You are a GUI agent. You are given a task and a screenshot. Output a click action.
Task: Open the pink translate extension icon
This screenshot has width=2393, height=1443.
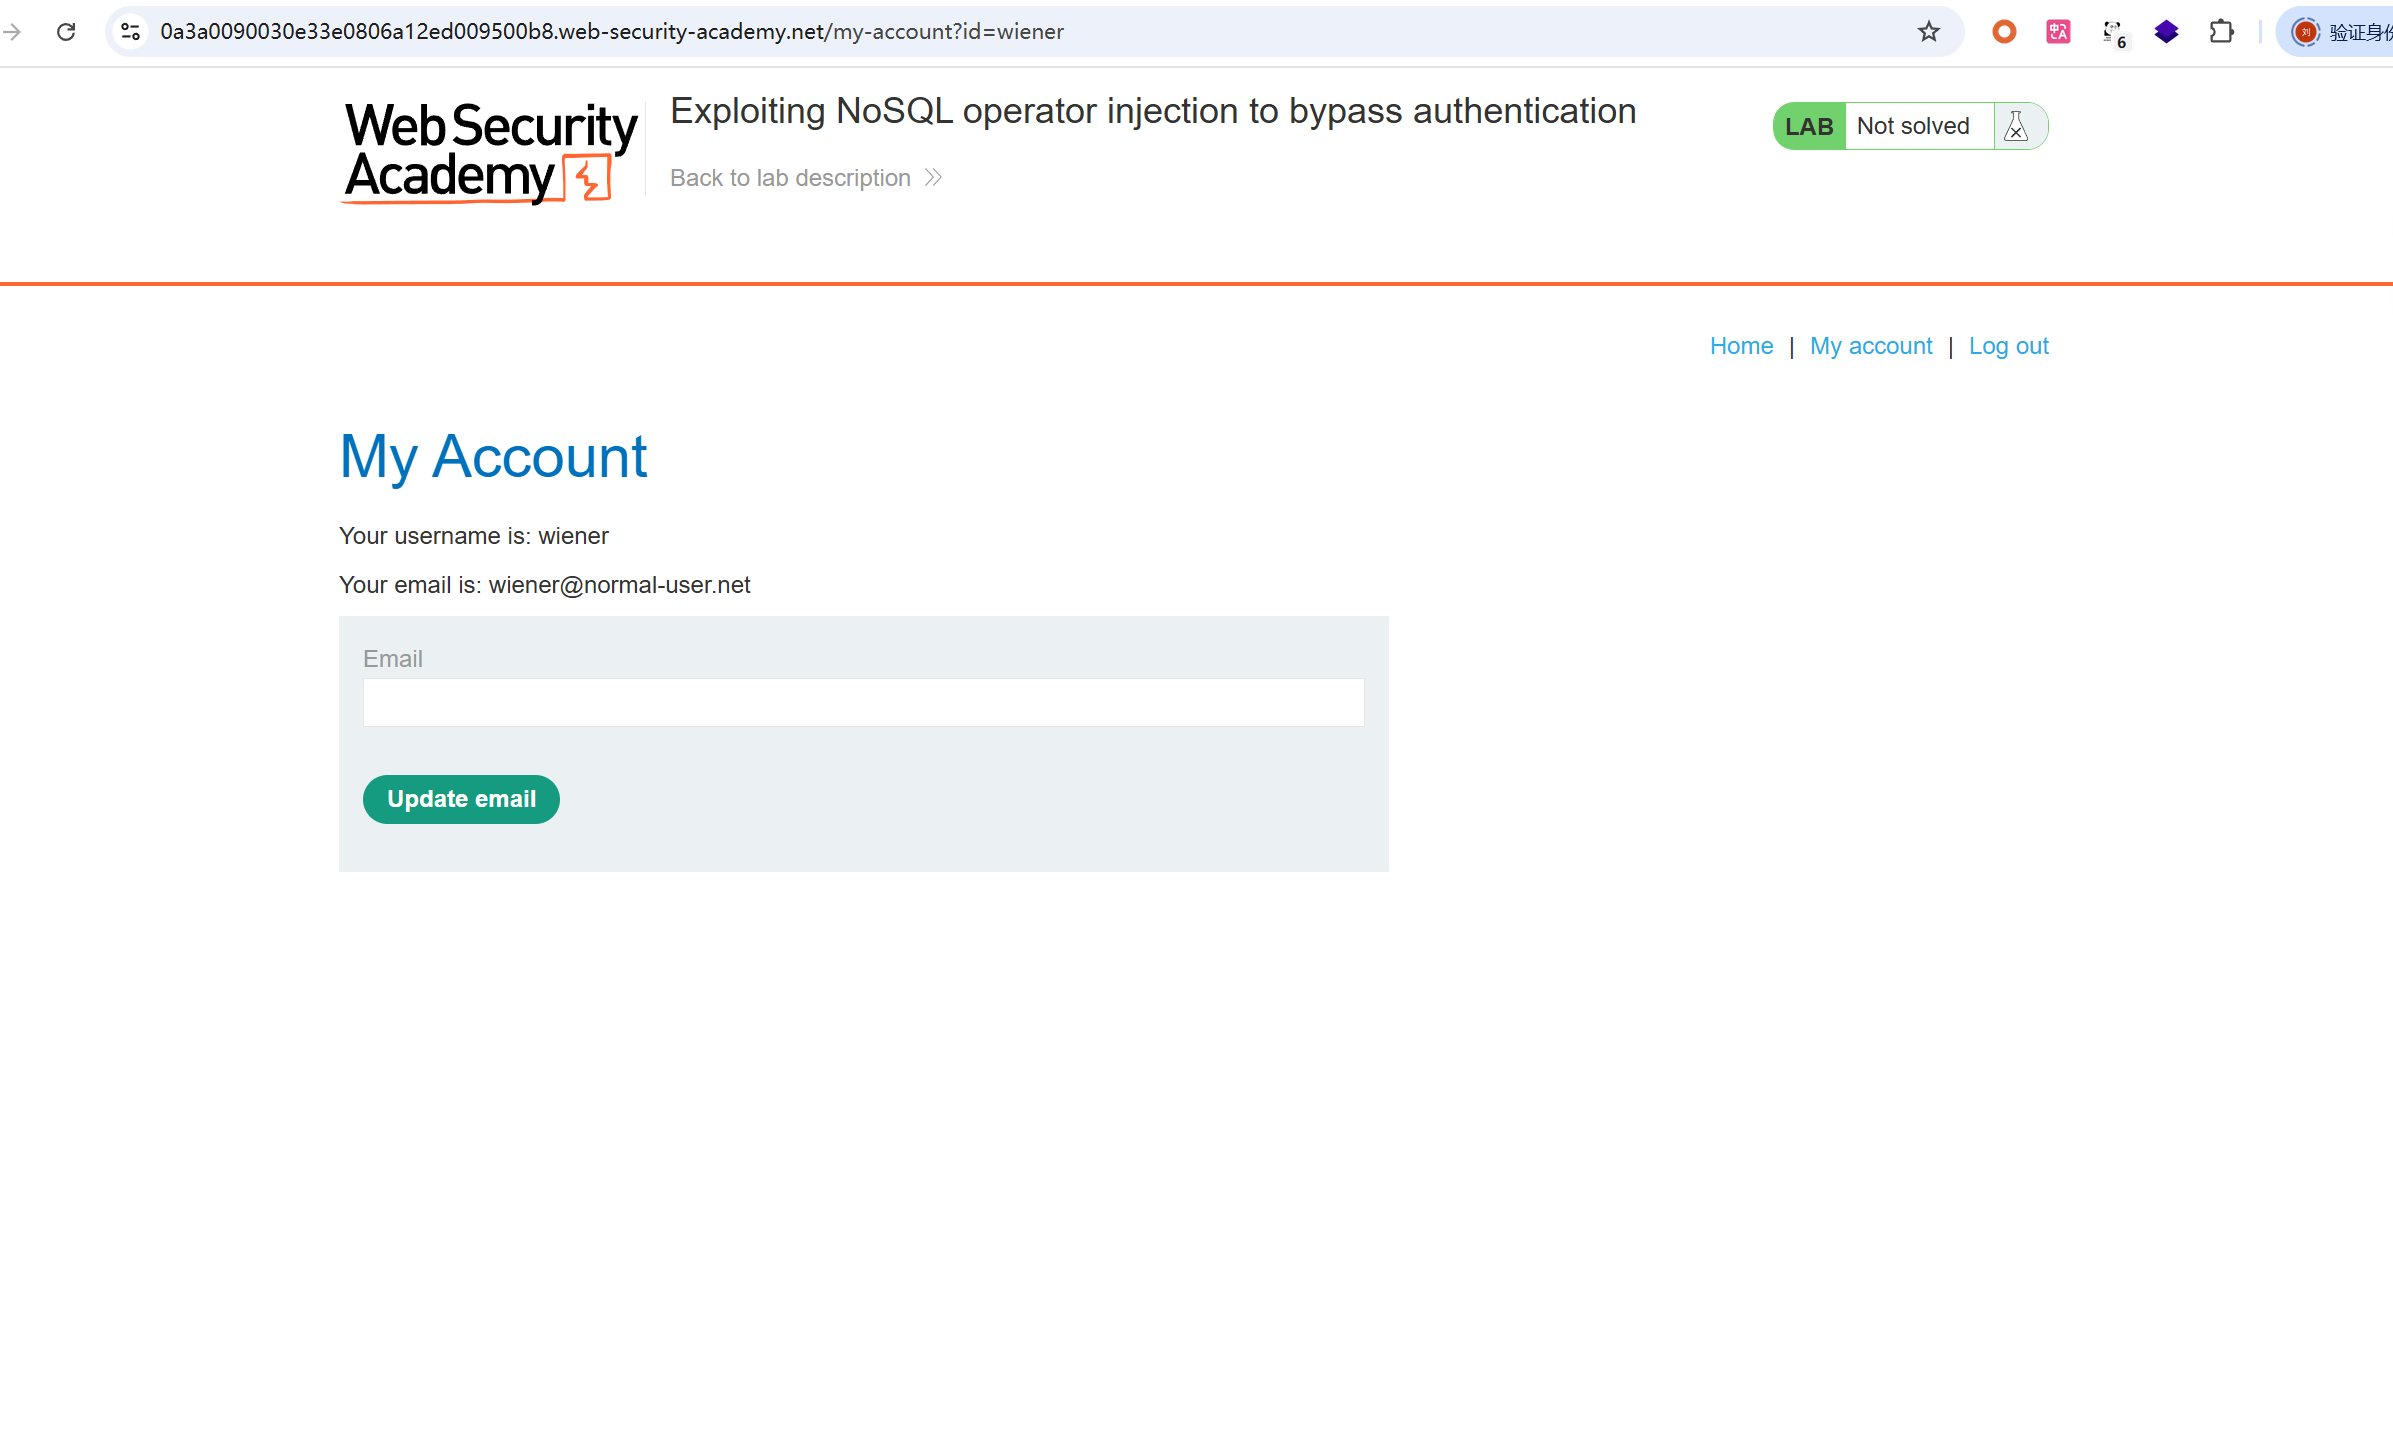(2058, 32)
